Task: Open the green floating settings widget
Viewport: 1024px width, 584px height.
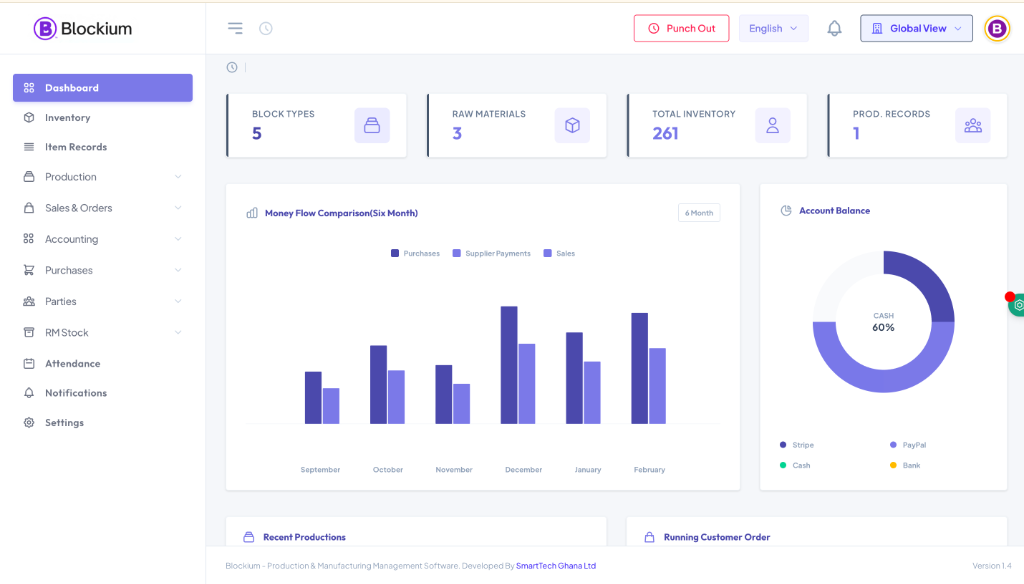Action: click(x=1016, y=305)
